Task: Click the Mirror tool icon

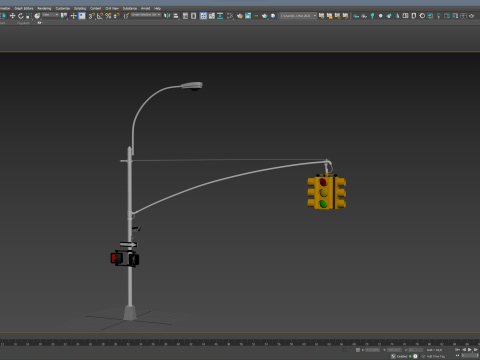Action: (x=167, y=16)
